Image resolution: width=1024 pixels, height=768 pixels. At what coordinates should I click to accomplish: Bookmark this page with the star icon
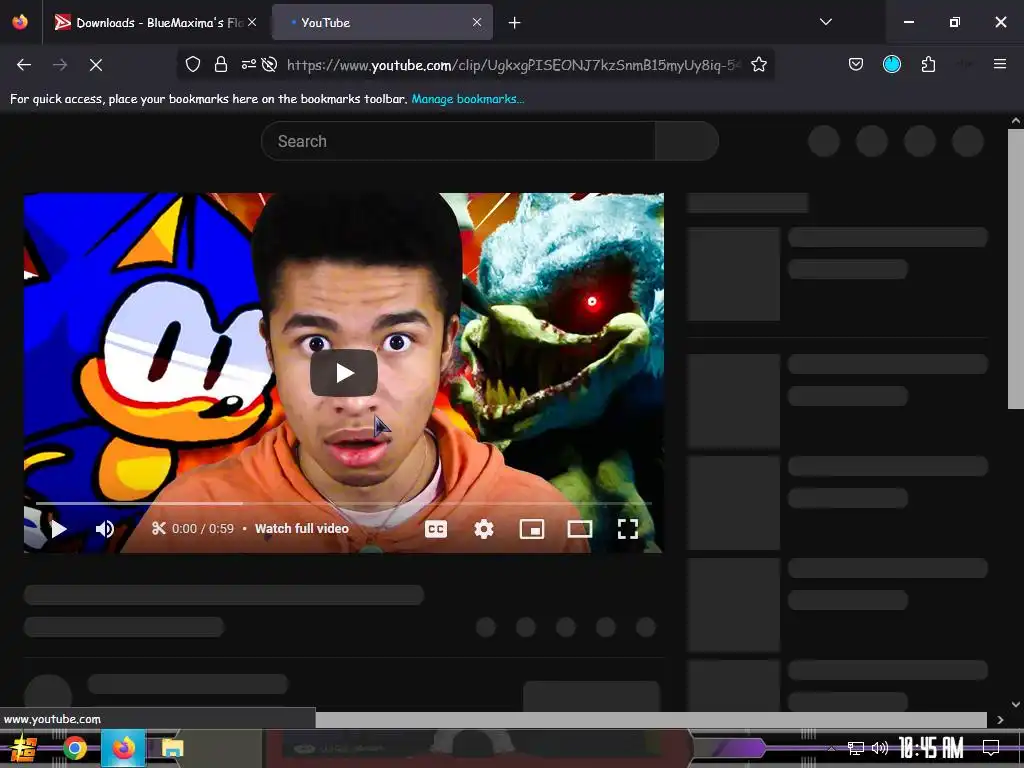tap(758, 64)
